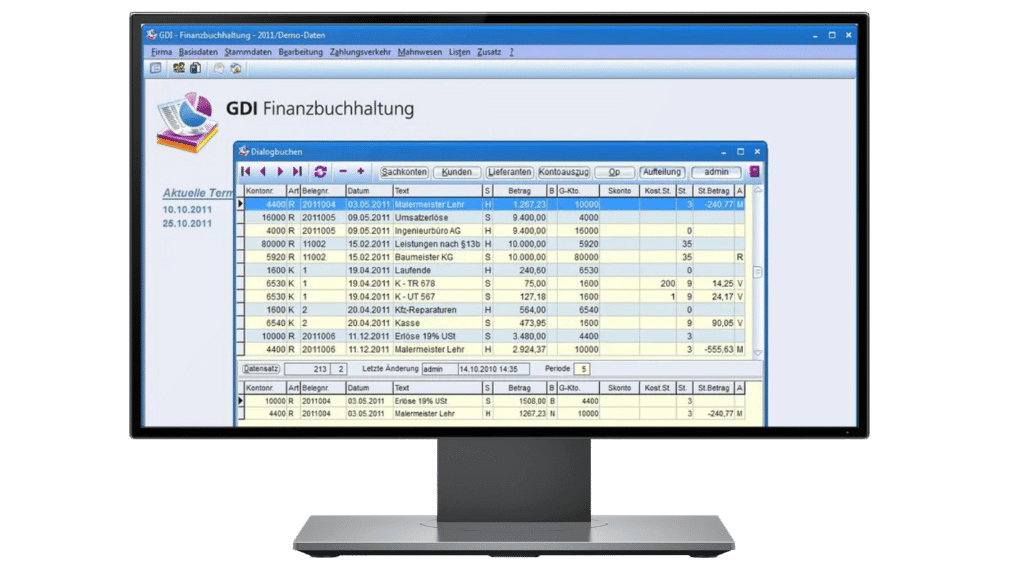This screenshot has width=1020, height=574.
Task: Click date 25.10.2011 under Aktuelle Termine
Action: pyautogui.click(x=187, y=223)
